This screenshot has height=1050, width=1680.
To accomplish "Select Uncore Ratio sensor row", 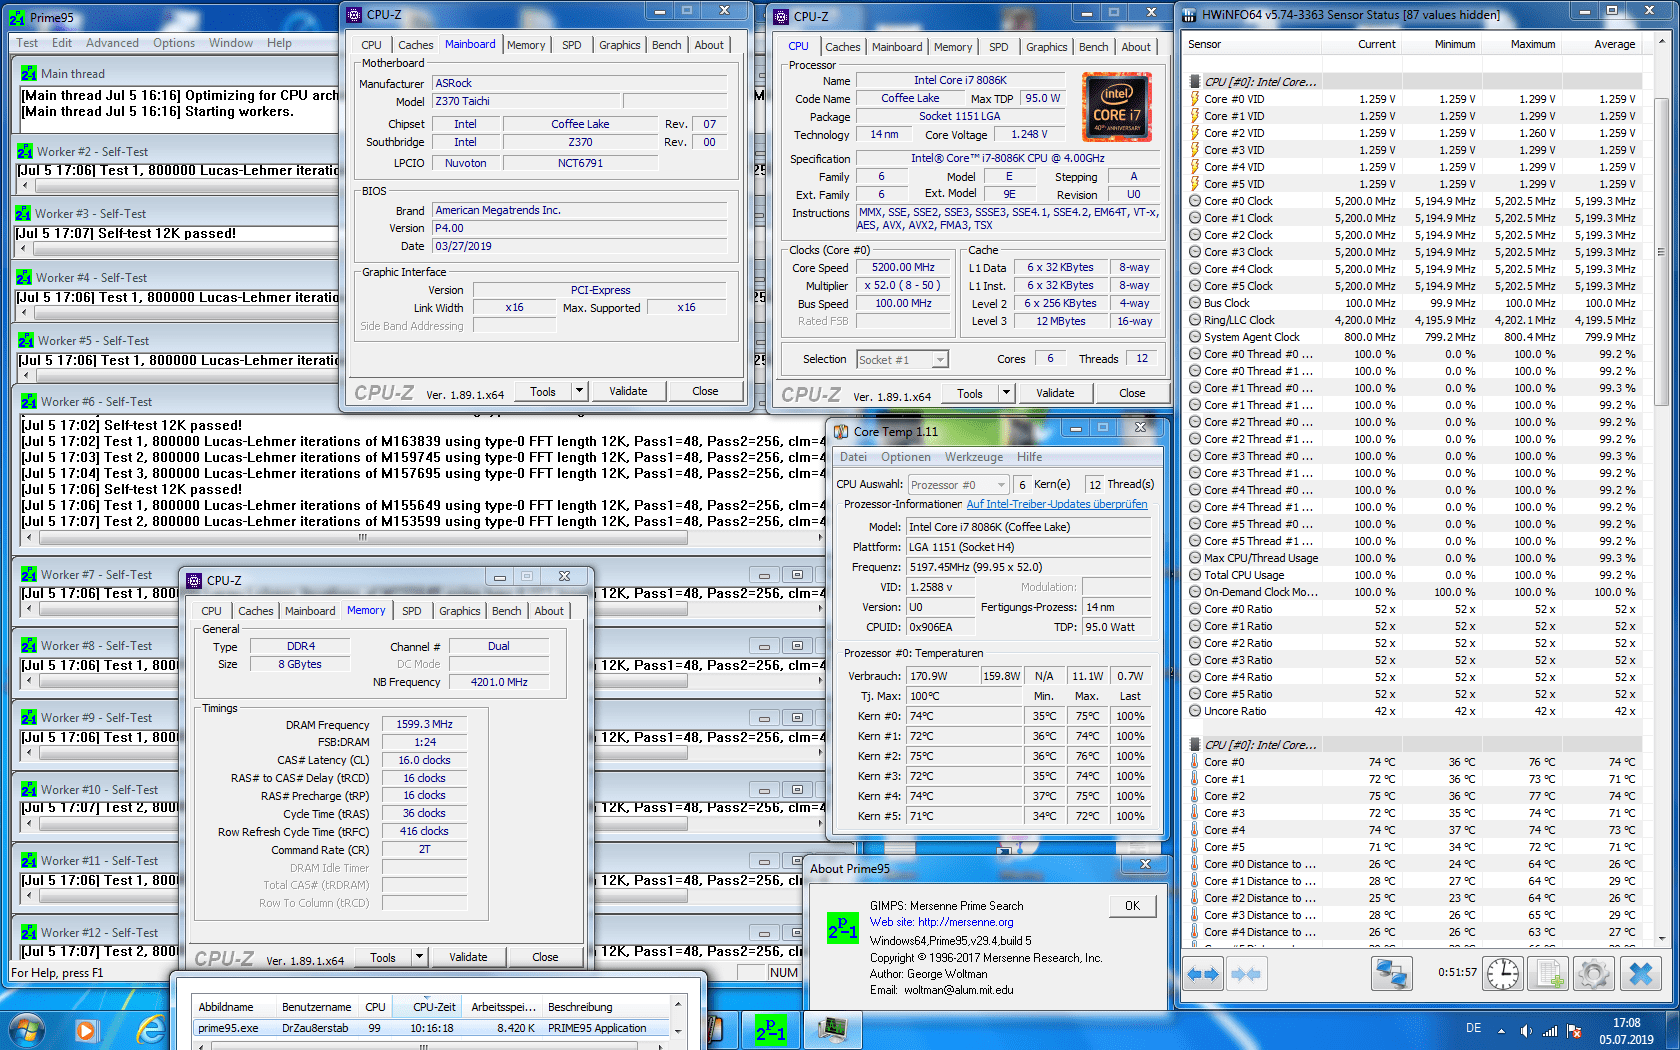I will tap(1411, 711).
